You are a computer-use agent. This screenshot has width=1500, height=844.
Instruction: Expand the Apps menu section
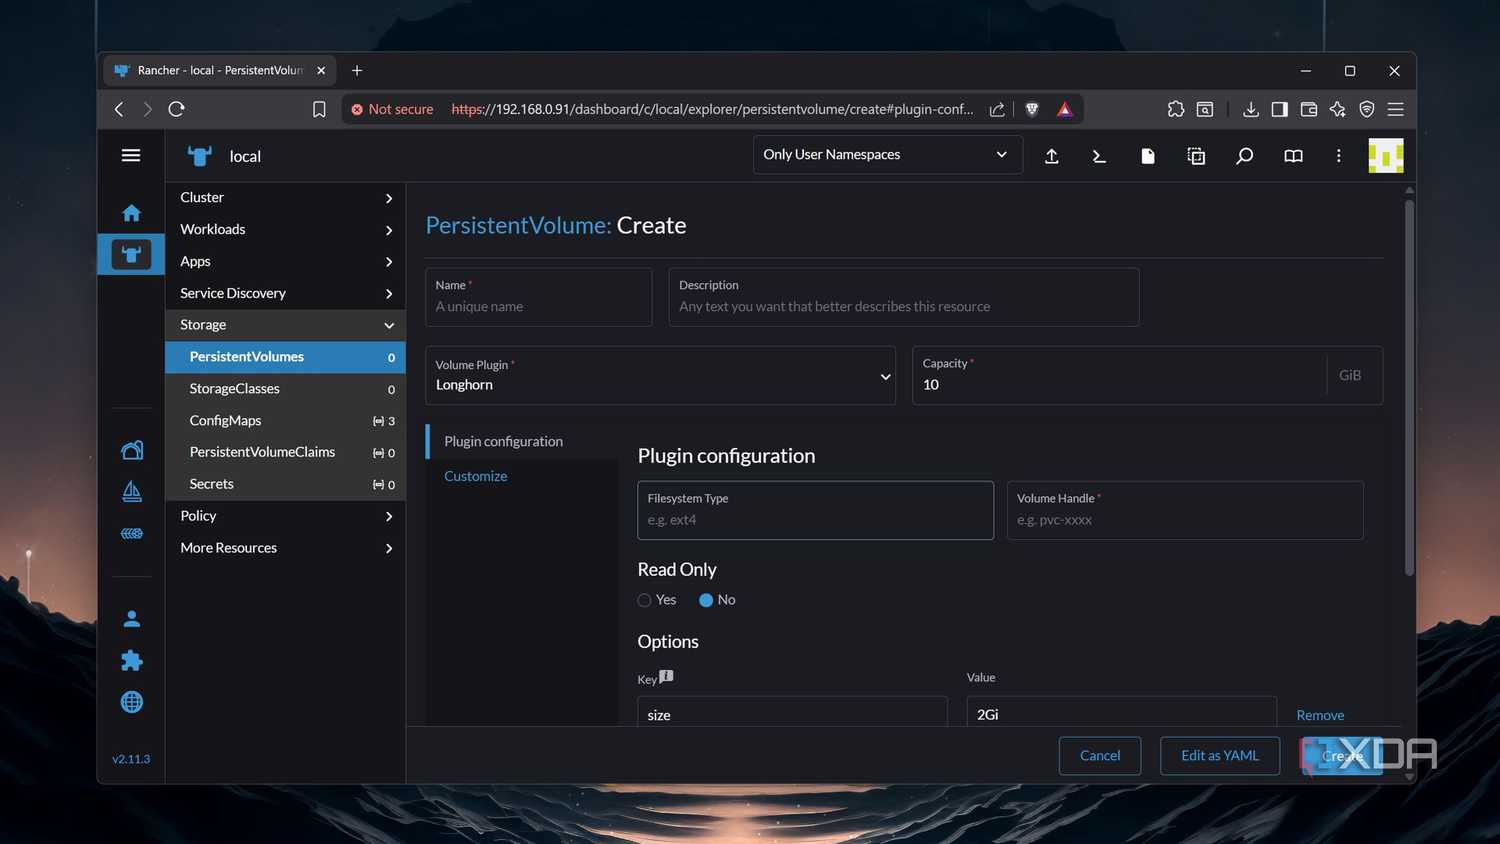click(x=285, y=261)
